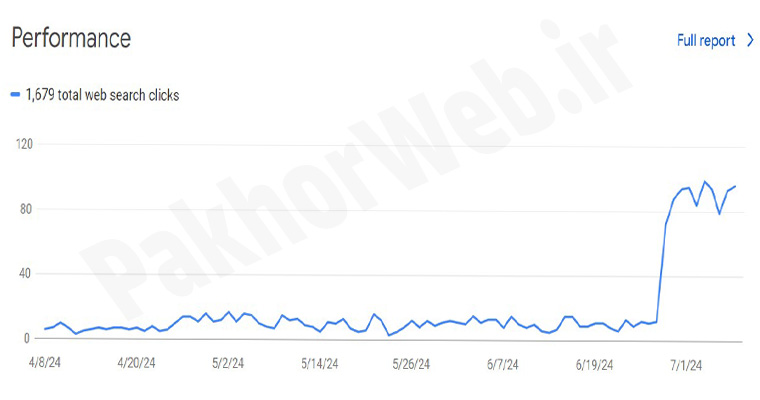Viewport: 760px width, 400px height.
Task: Select the 6/7/24 date label
Action: point(500,364)
